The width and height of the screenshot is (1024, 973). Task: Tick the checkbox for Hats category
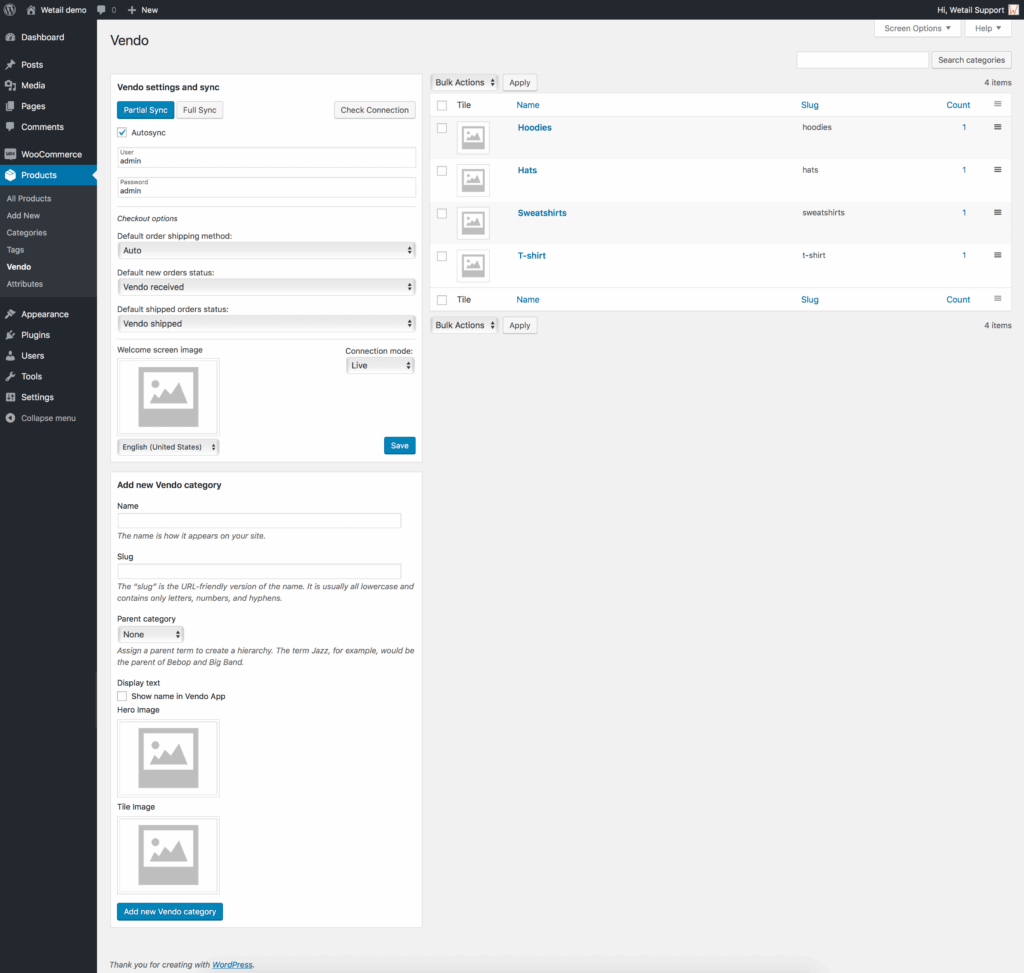442,171
